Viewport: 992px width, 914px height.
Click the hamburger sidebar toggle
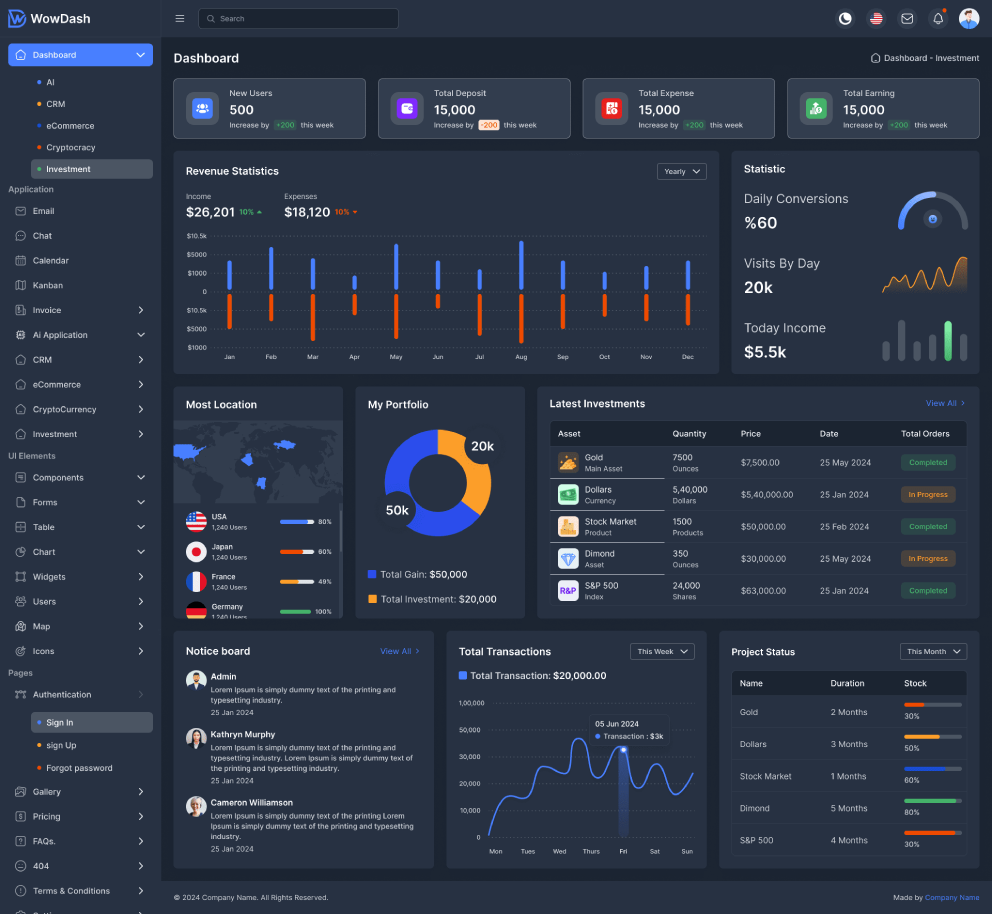[x=180, y=18]
